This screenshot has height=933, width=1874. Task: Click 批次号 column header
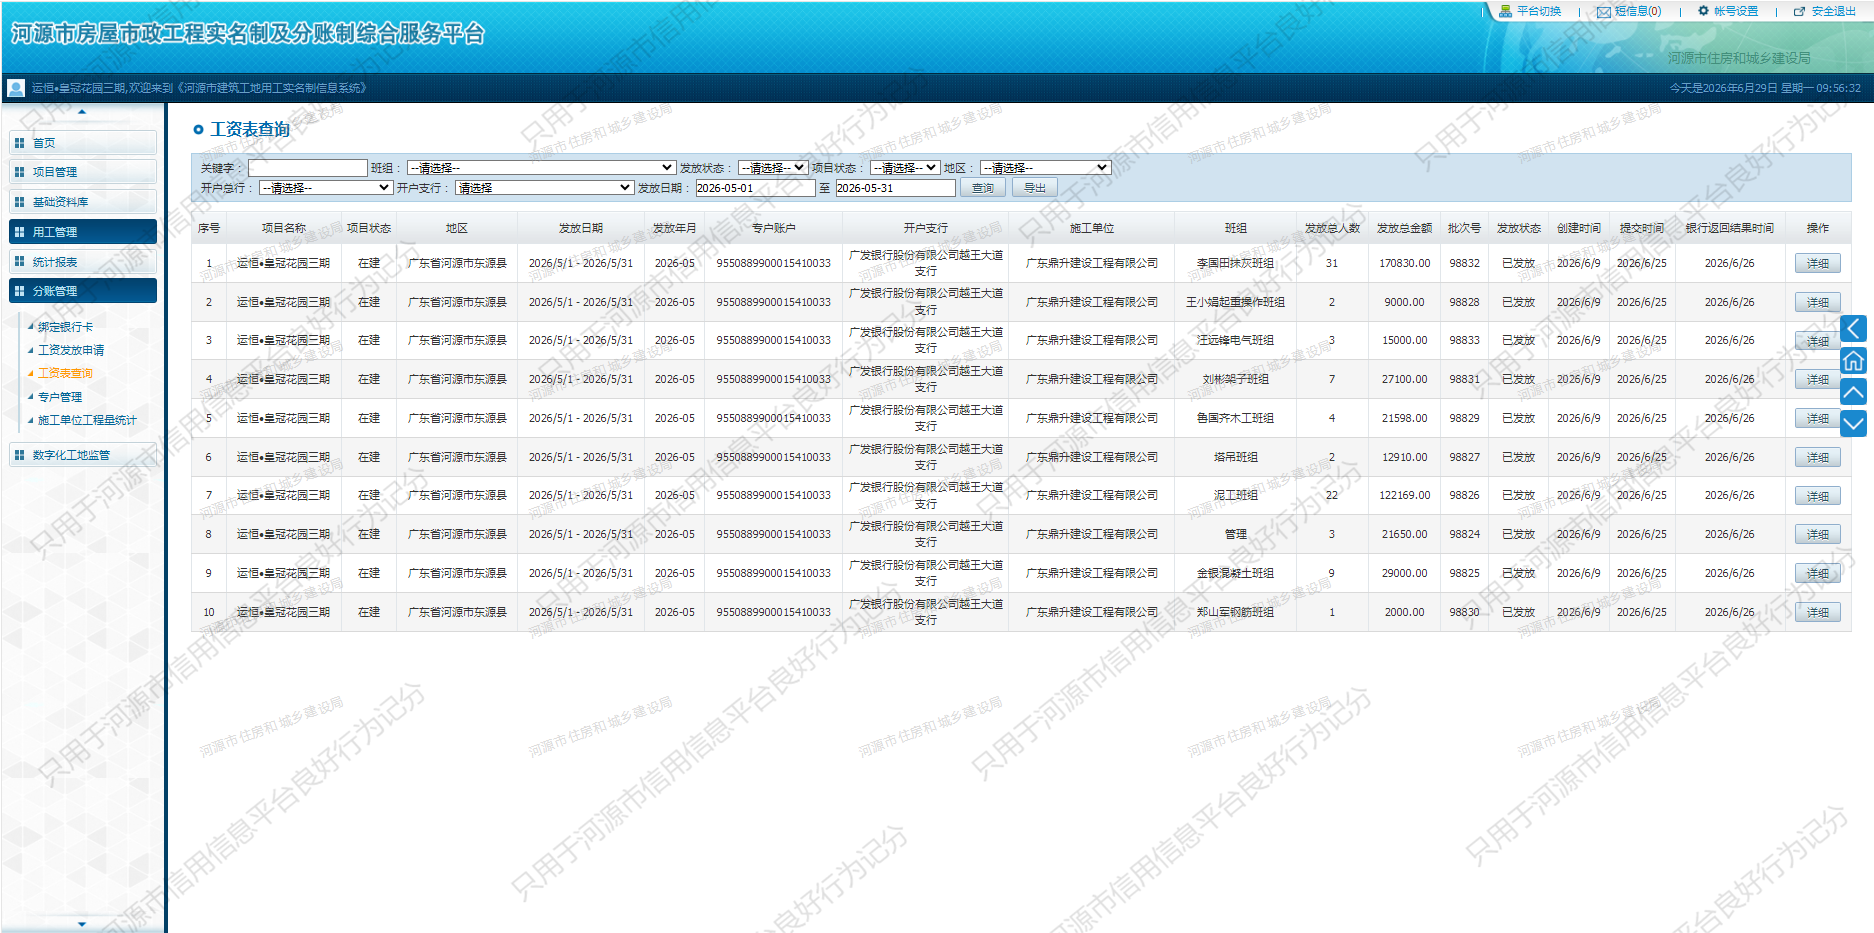pyautogui.click(x=1465, y=228)
